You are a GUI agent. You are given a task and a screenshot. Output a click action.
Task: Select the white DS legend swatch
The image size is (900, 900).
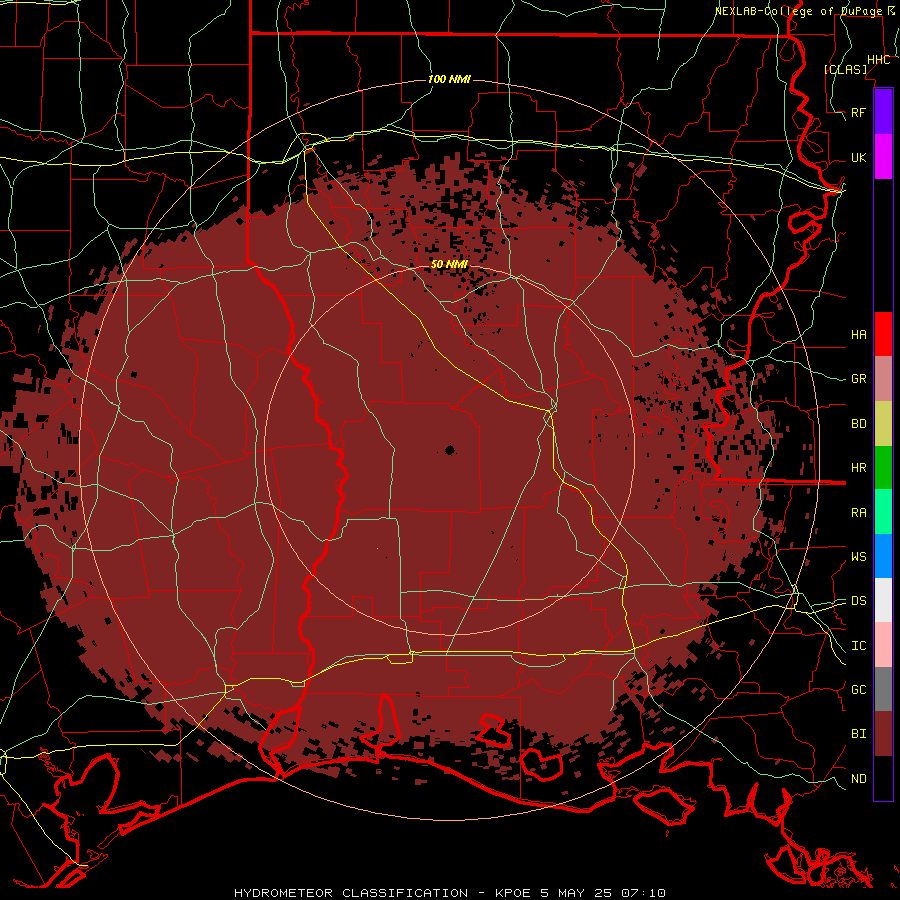click(x=883, y=600)
